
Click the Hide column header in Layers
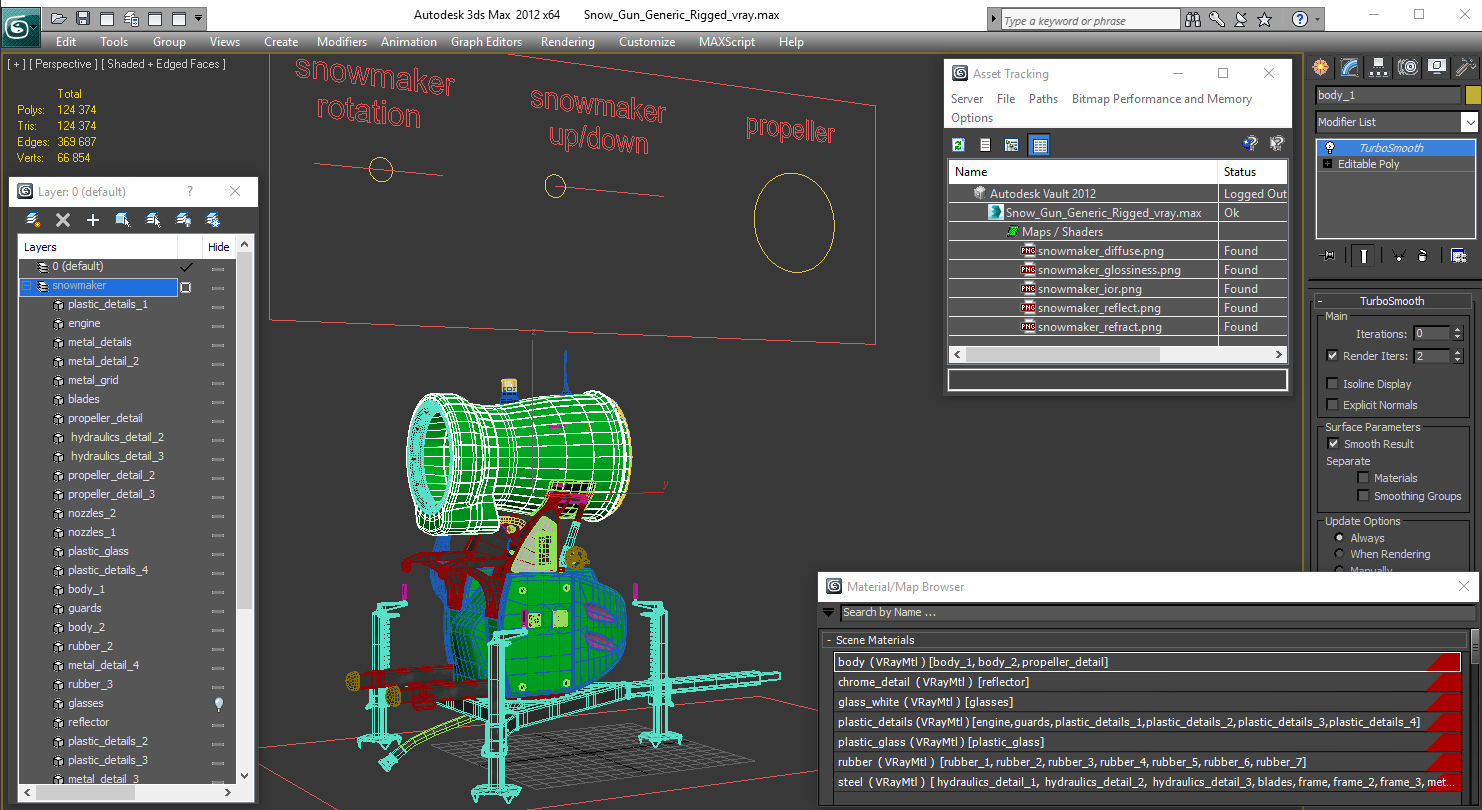pos(219,247)
